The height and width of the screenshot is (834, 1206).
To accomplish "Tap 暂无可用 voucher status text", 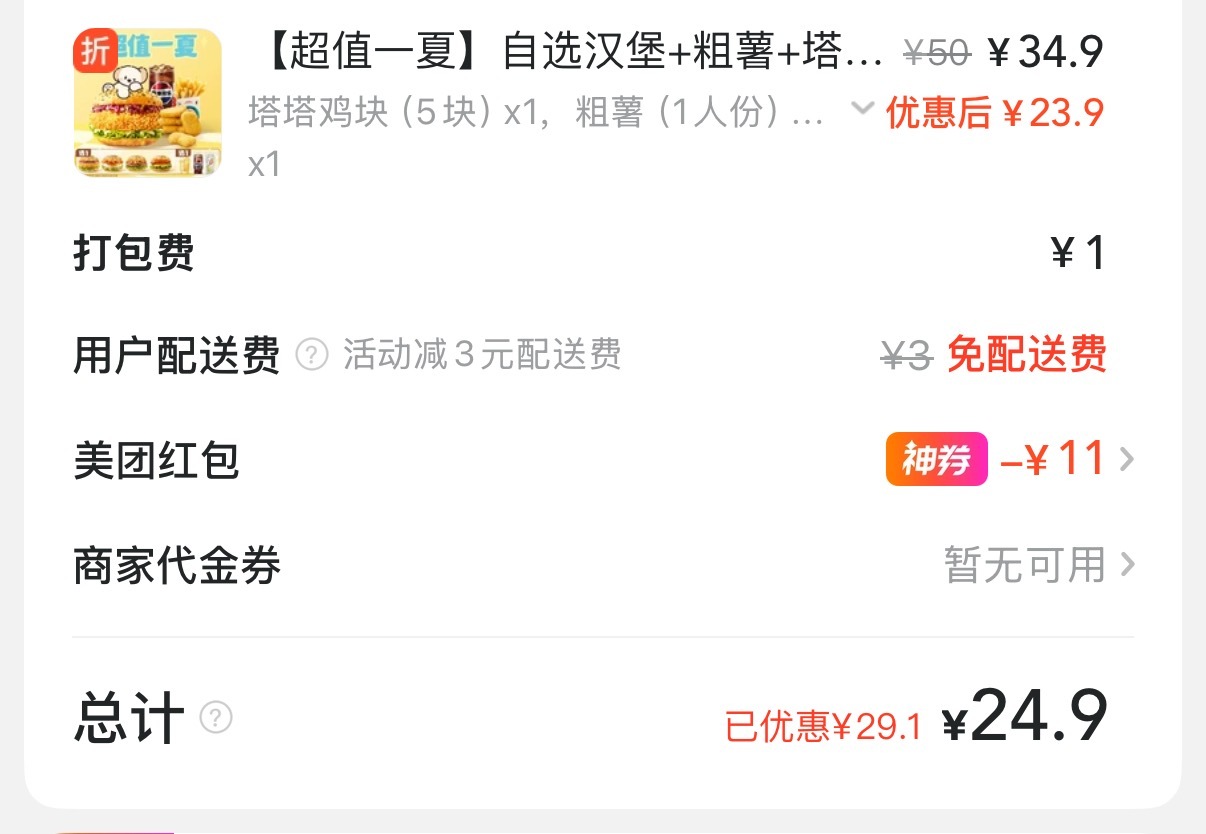I will click(x=1025, y=565).
